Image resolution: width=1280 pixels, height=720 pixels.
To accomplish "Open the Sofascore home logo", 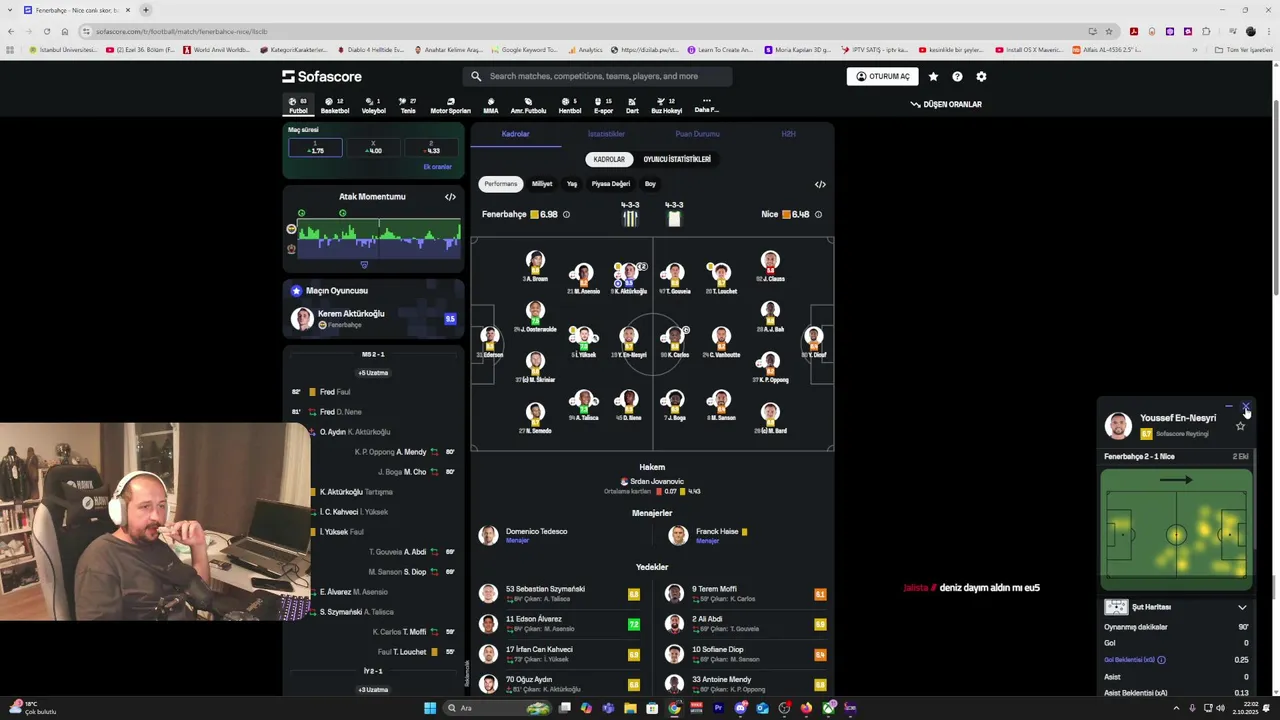I will [322, 76].
